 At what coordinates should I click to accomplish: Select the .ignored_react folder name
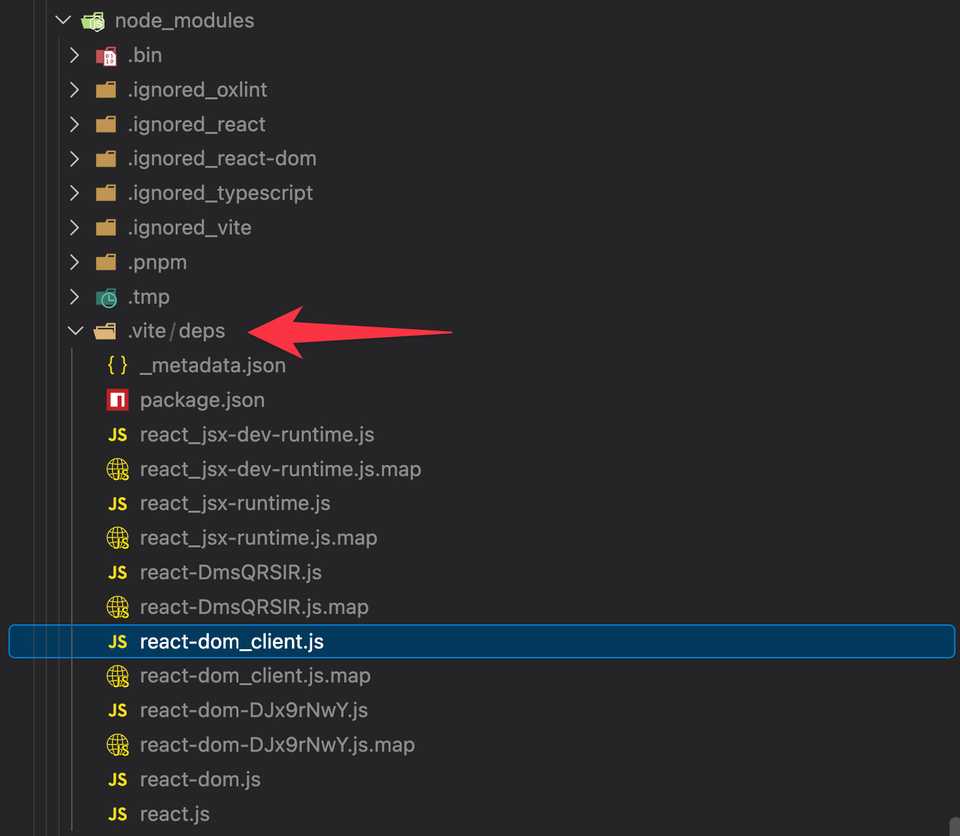[197, 124]
